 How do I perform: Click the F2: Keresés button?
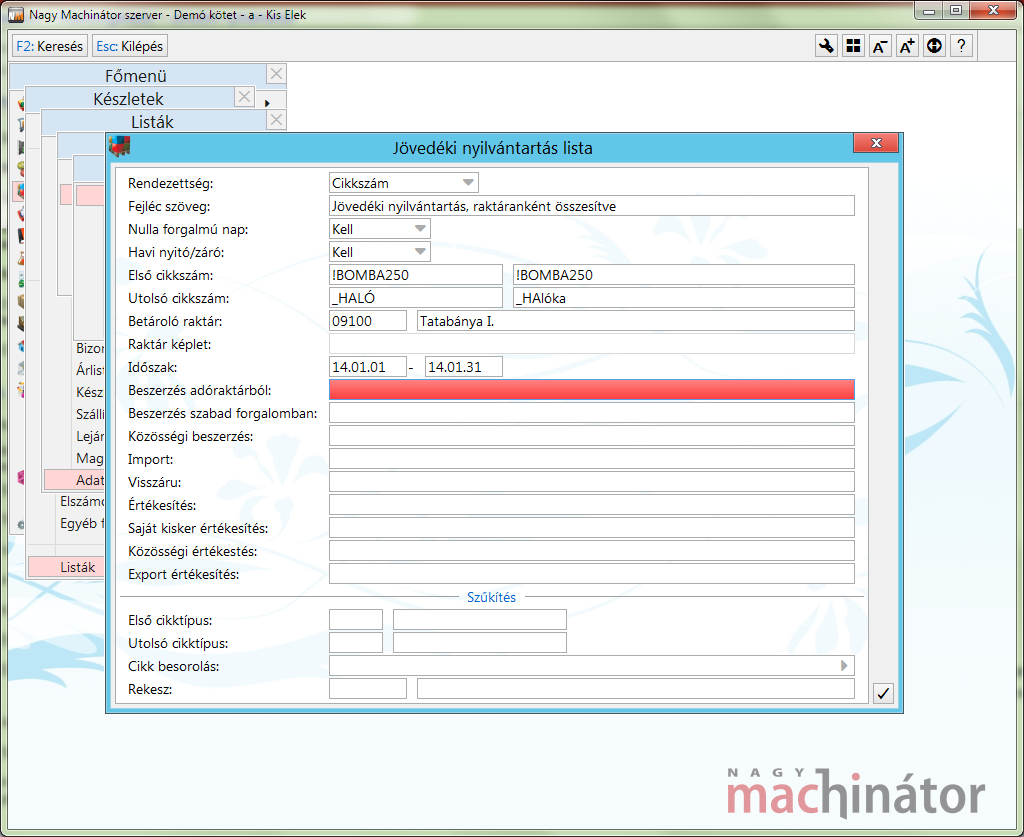click(50, 46)
